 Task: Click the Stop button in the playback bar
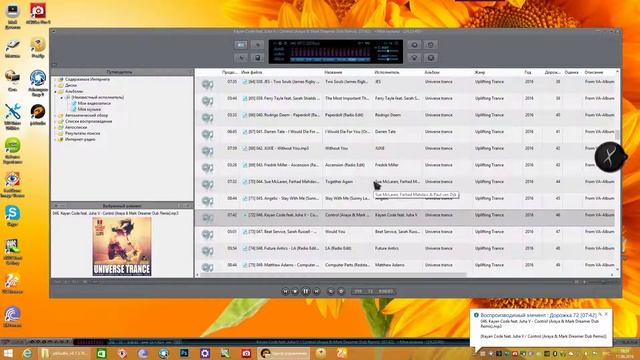(295, 291)
